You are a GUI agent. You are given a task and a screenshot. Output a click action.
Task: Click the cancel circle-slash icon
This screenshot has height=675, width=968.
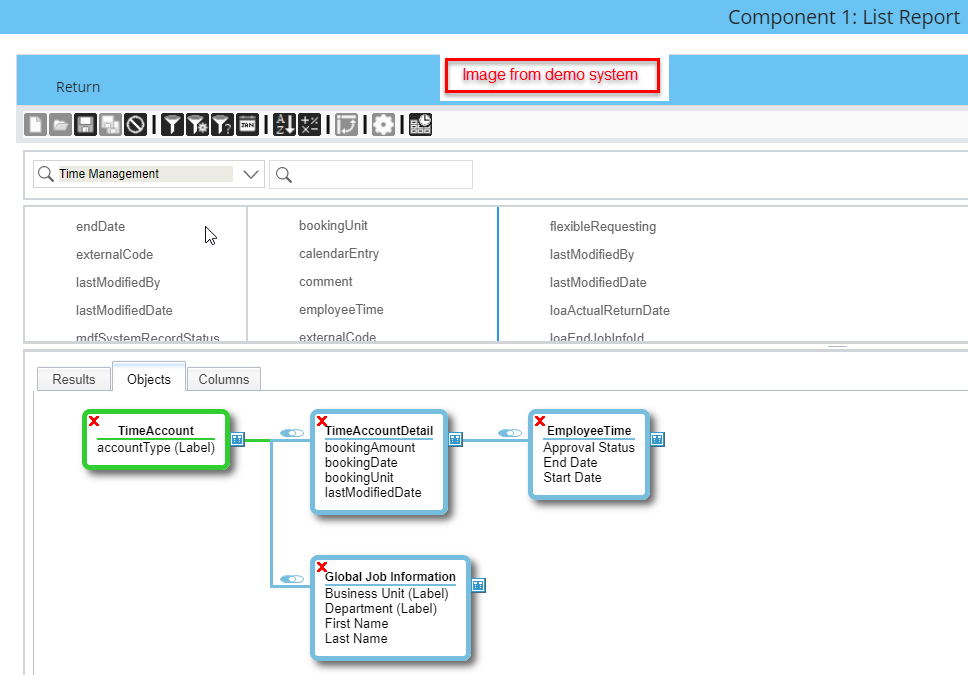135,125
